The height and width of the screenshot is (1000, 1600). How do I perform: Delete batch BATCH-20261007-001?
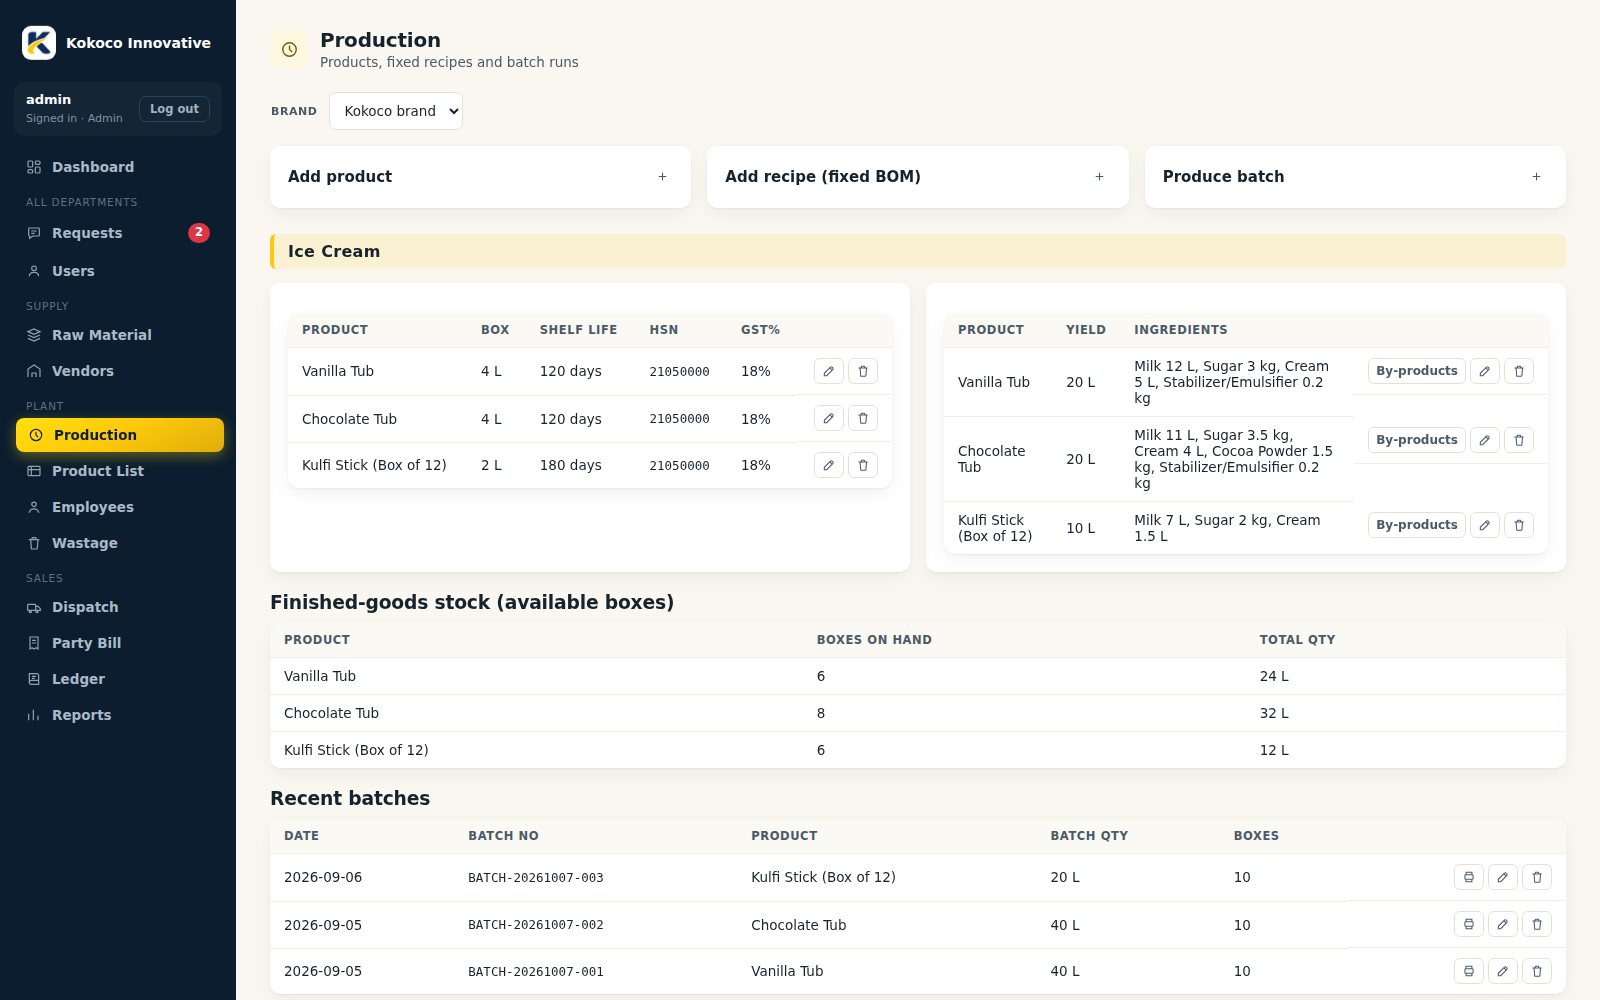pos(1537,970)
